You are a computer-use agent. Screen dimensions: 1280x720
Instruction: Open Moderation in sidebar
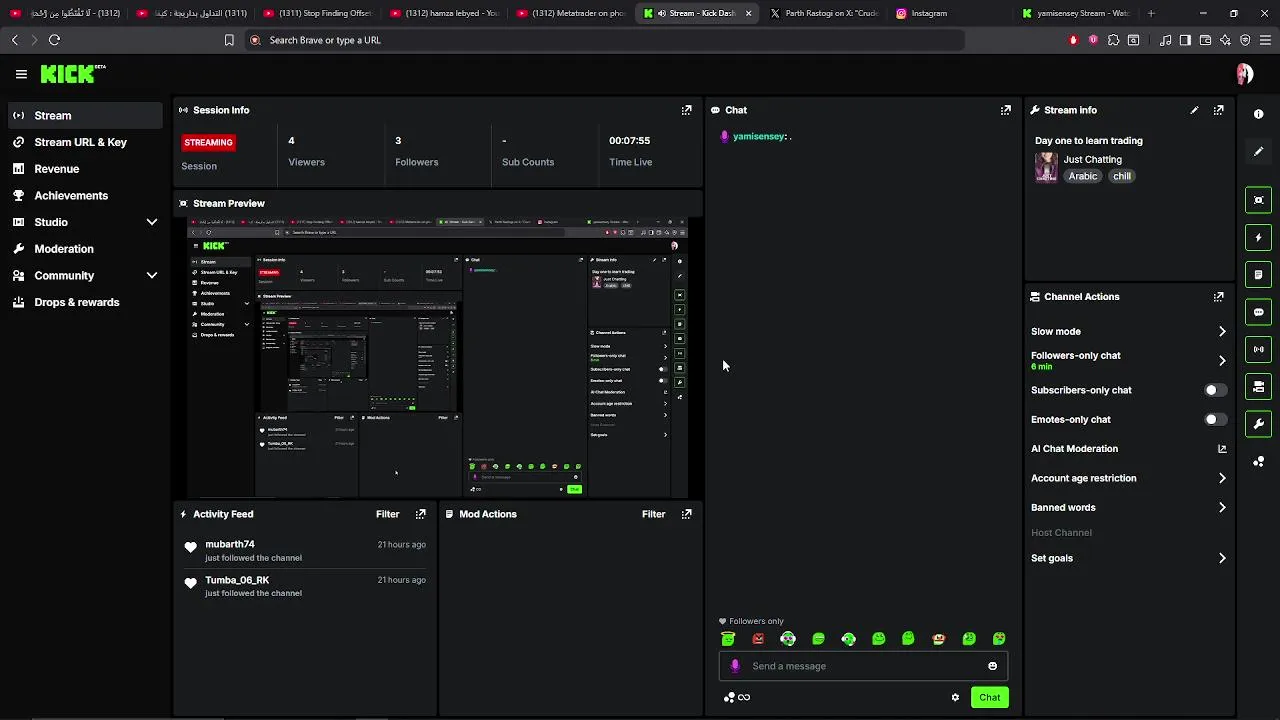tap(85, 249)
